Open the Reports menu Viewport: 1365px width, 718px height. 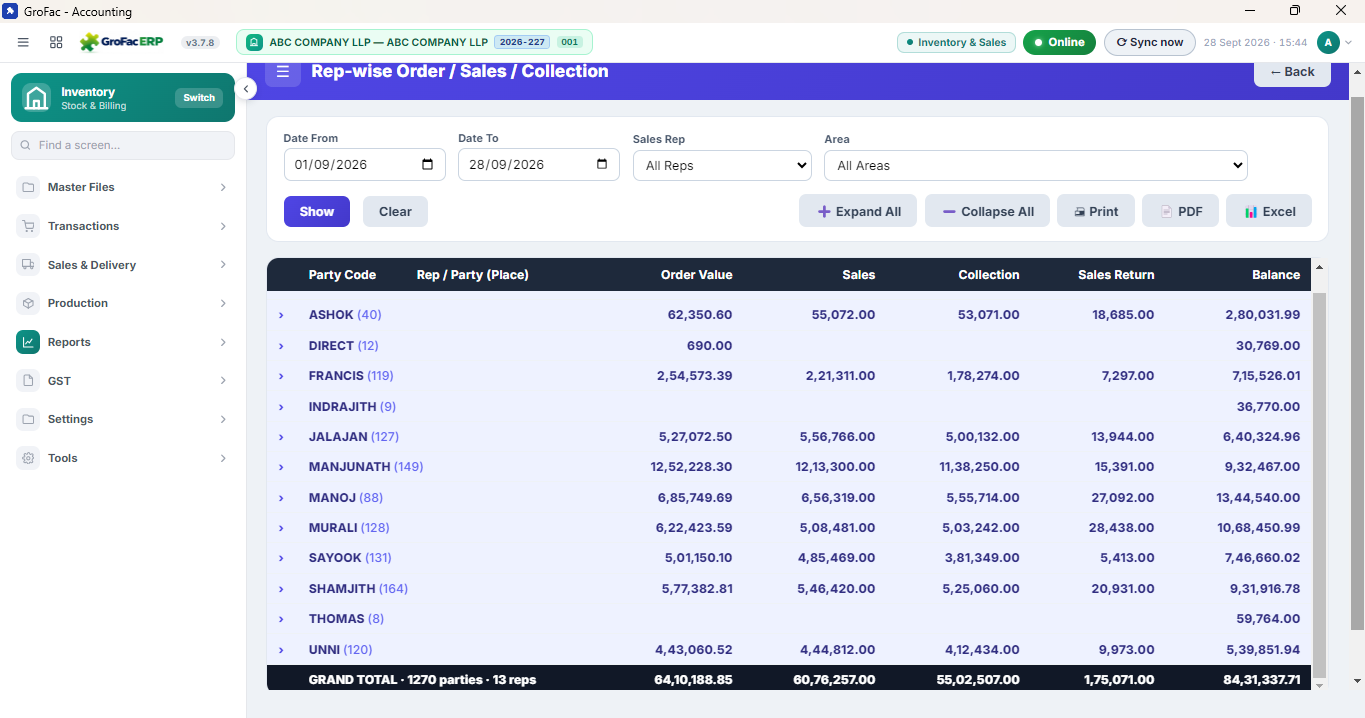coord(123,342)
